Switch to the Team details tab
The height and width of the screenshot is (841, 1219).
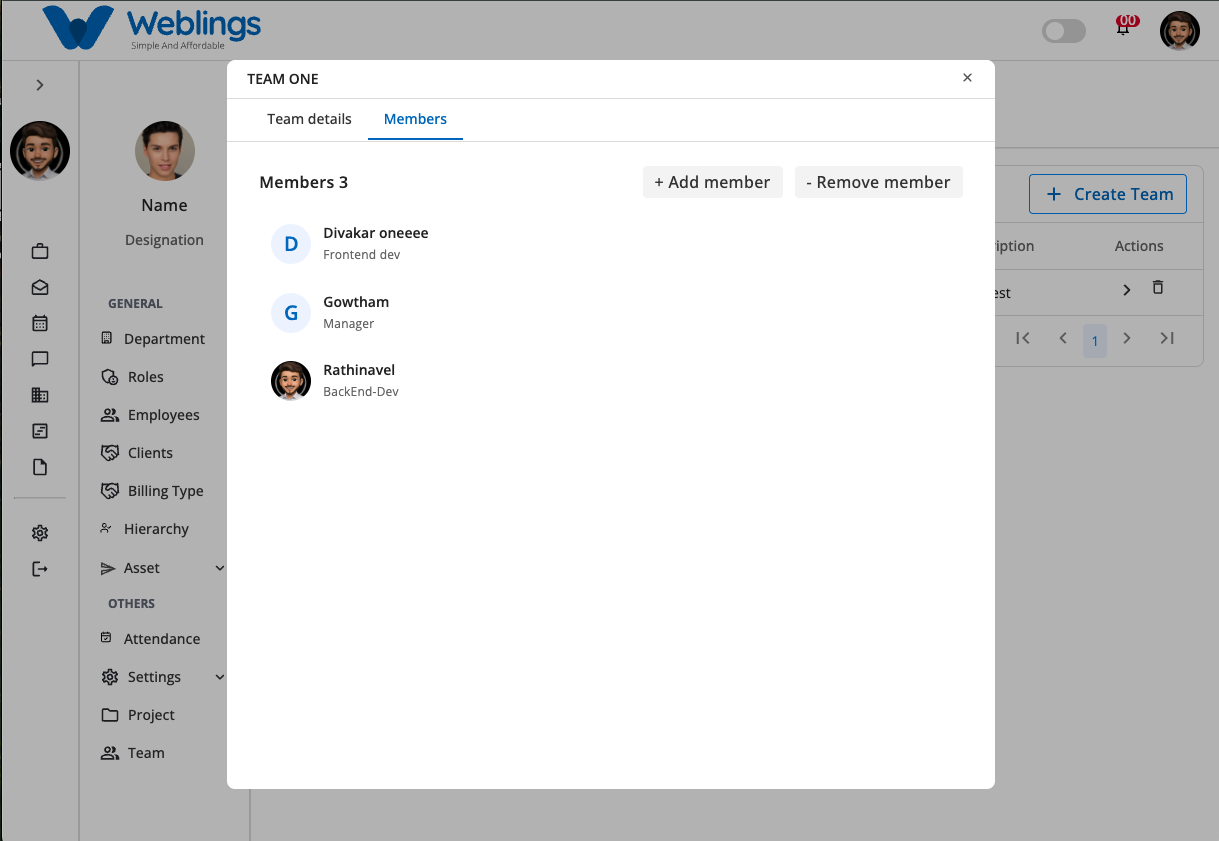(309, 119)
